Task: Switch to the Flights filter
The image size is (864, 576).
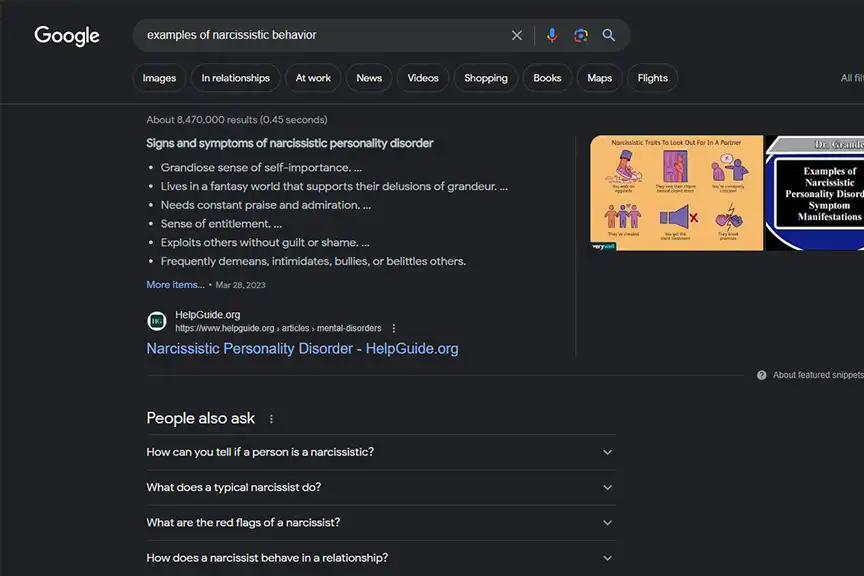Action: [652, 78]
